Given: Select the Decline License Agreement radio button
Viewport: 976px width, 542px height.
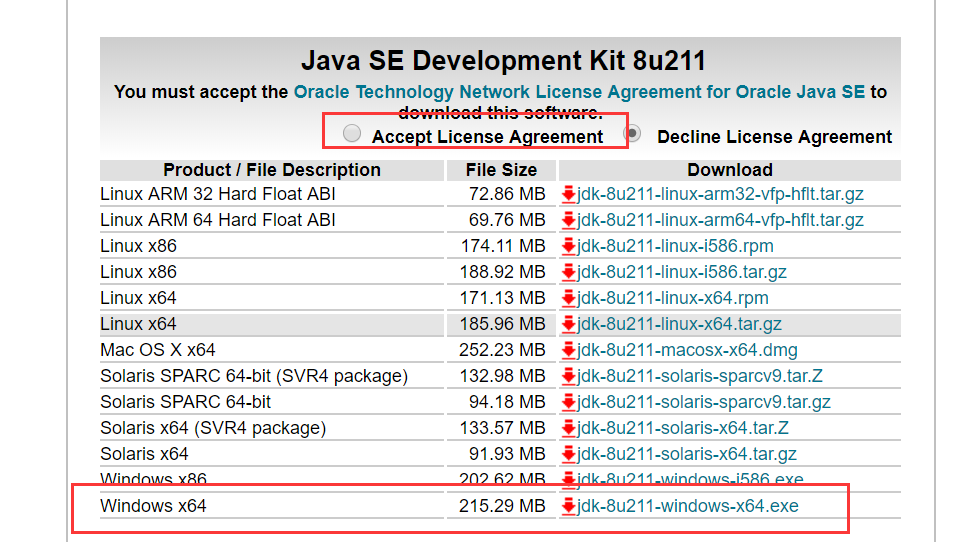Looking at the screenshot, I should coord(632,133).
